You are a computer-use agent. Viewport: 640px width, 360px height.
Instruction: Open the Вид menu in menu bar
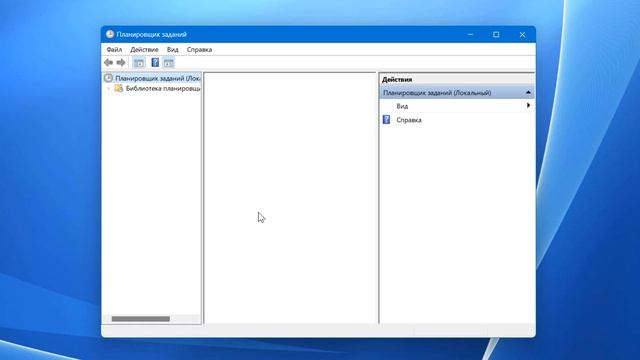pos(173,49)
